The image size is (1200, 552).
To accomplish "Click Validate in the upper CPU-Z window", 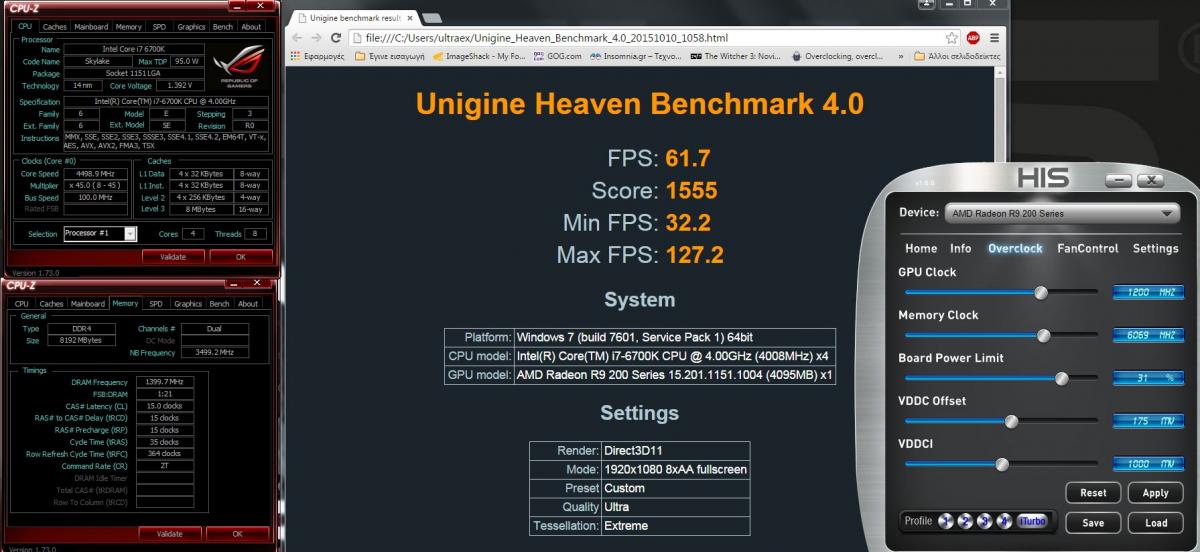I will [173, 256].
